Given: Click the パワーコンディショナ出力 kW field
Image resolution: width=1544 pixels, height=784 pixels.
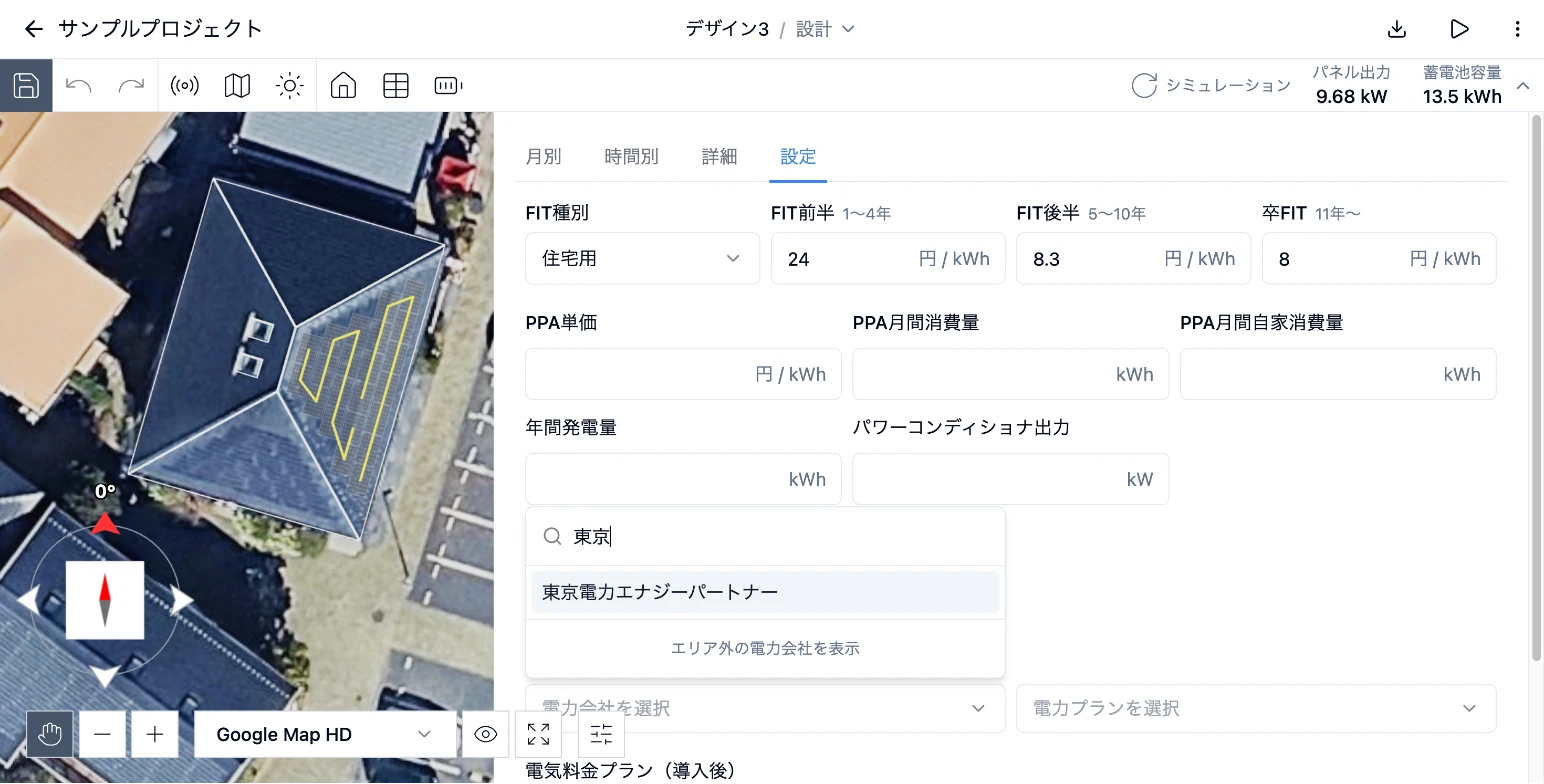Looking at the screenshot, I should pyautogui.click(x=1010, y=479).
